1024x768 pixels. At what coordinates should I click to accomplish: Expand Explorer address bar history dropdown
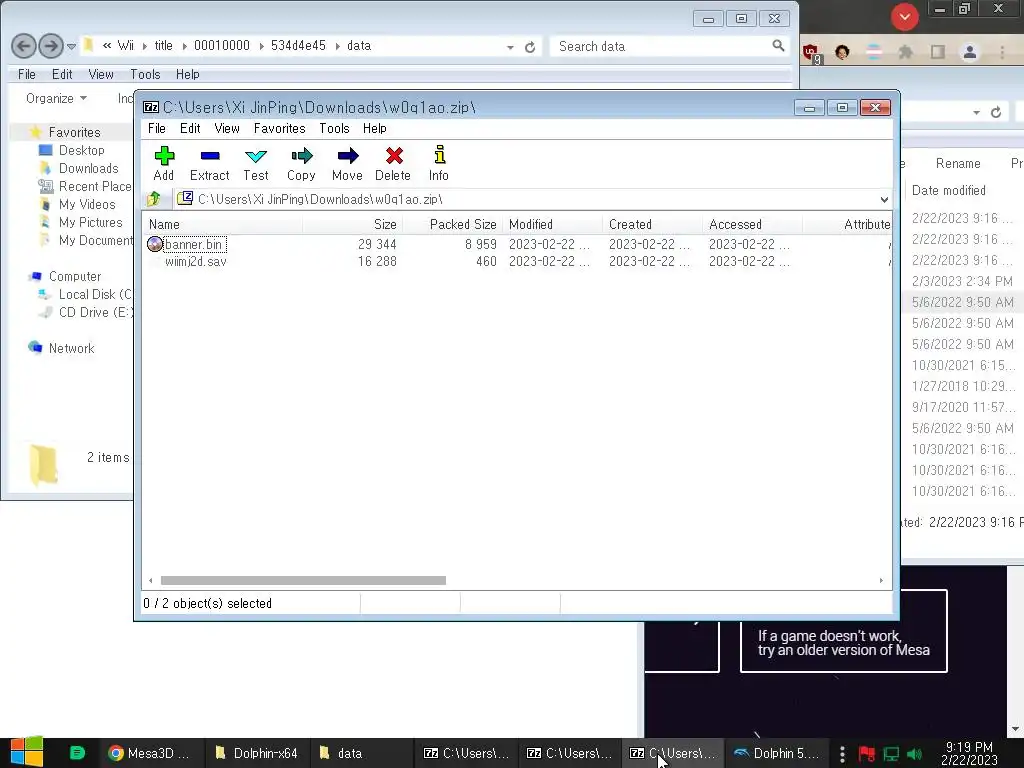(510, 47)
